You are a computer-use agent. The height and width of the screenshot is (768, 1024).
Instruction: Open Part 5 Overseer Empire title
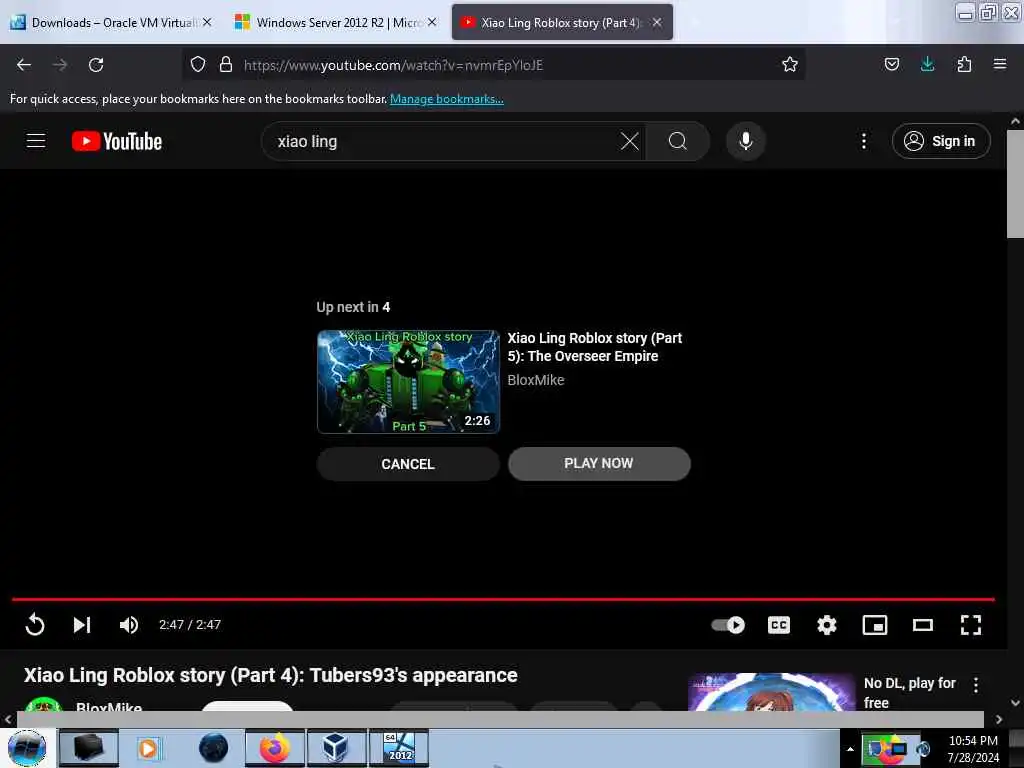pos(594,347)
